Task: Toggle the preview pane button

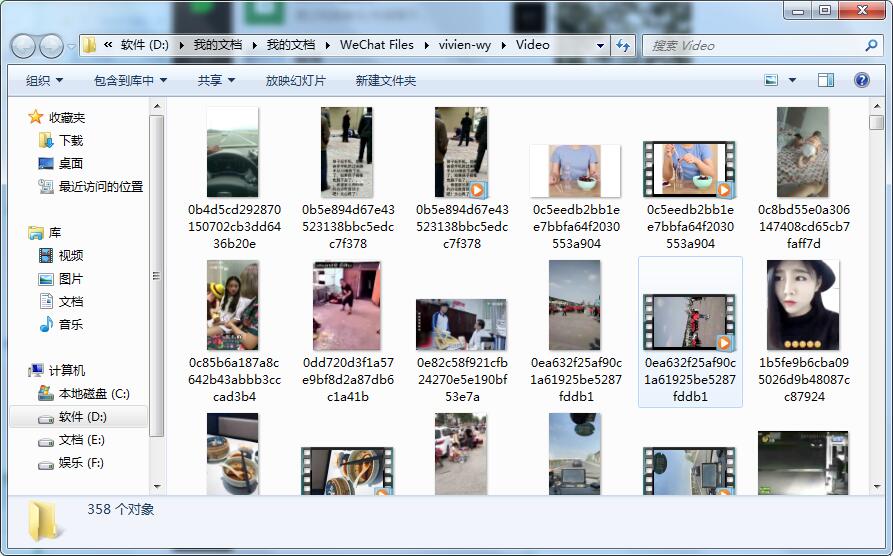Action: (826, 80)
